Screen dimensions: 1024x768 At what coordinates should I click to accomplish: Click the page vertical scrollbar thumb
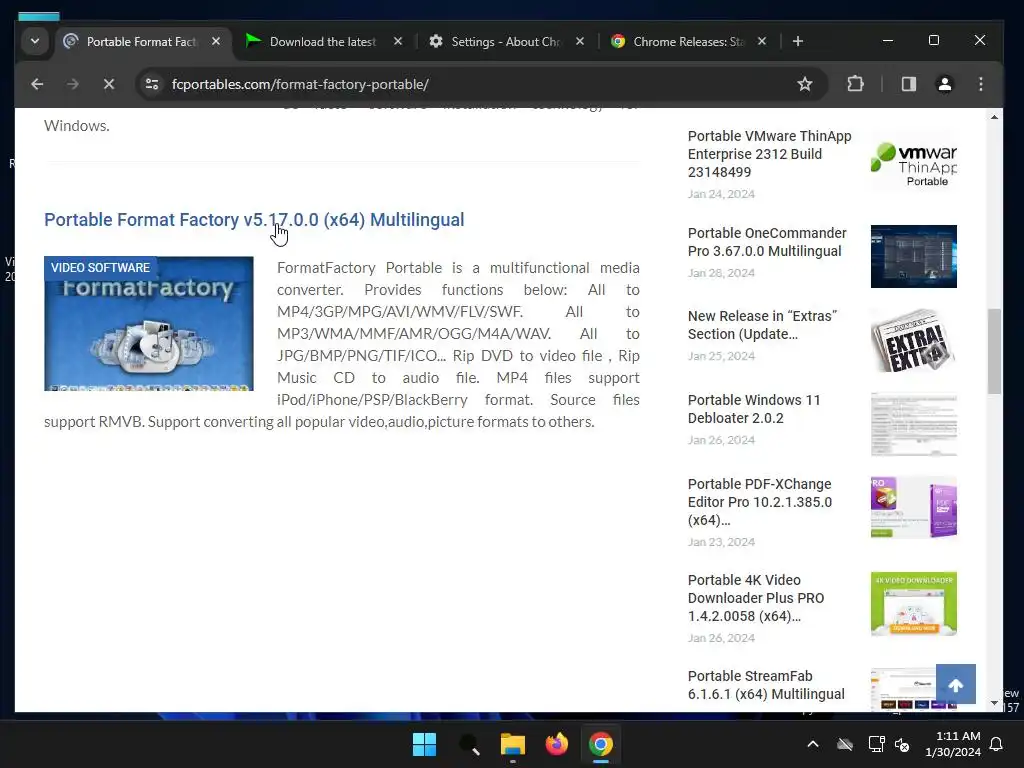pyautogui.click(x=994, y=351)
